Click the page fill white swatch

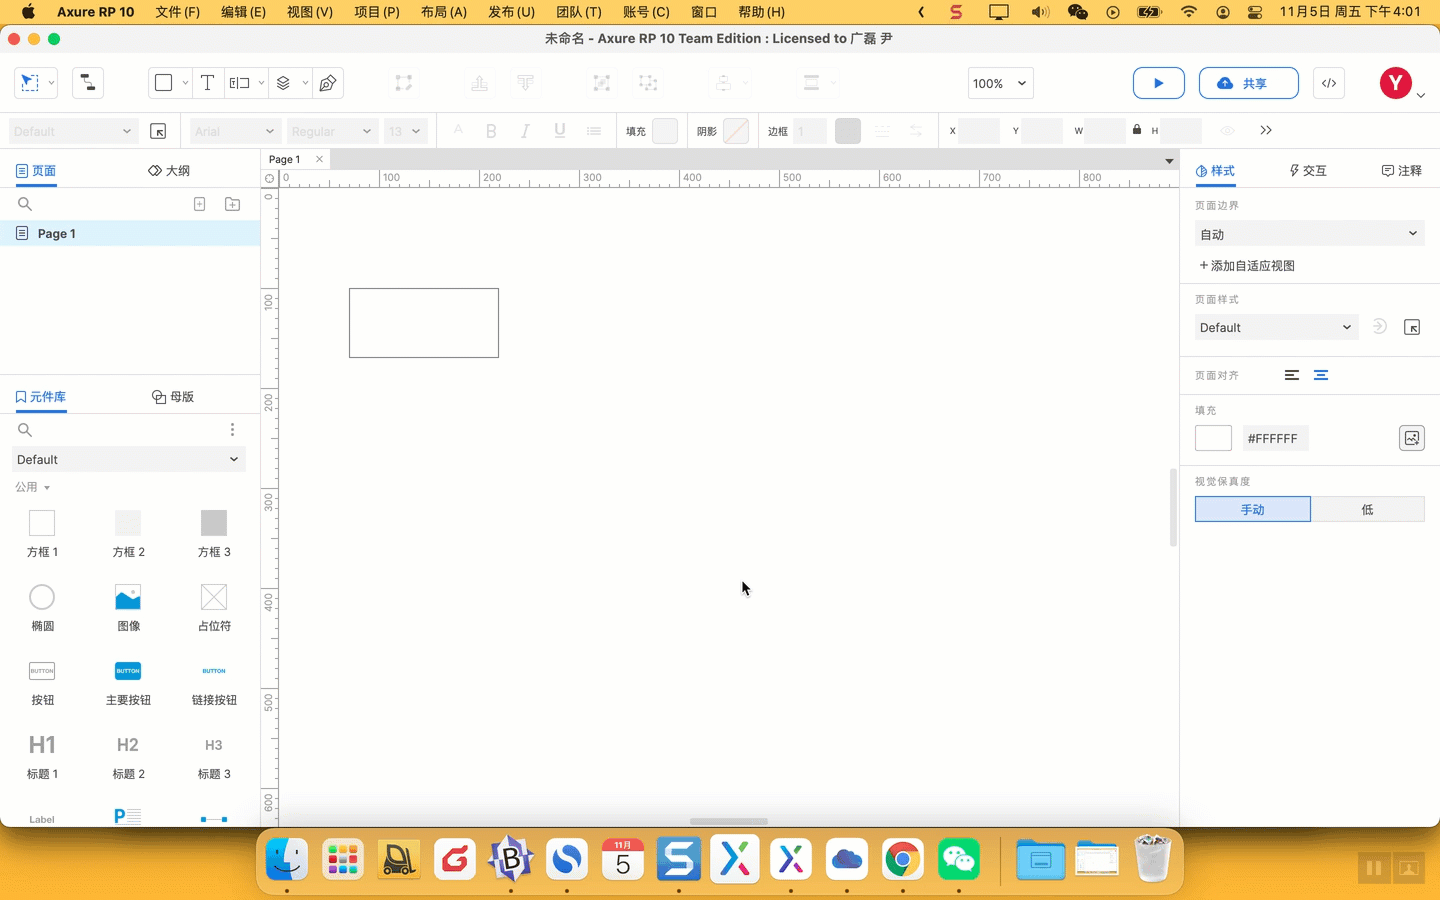tap(1213, 438)
